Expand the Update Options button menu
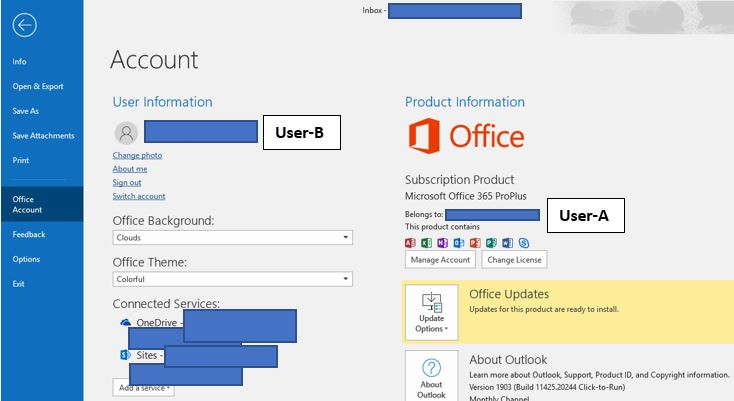Screen dimensions: 734x401 coord(432,312)
